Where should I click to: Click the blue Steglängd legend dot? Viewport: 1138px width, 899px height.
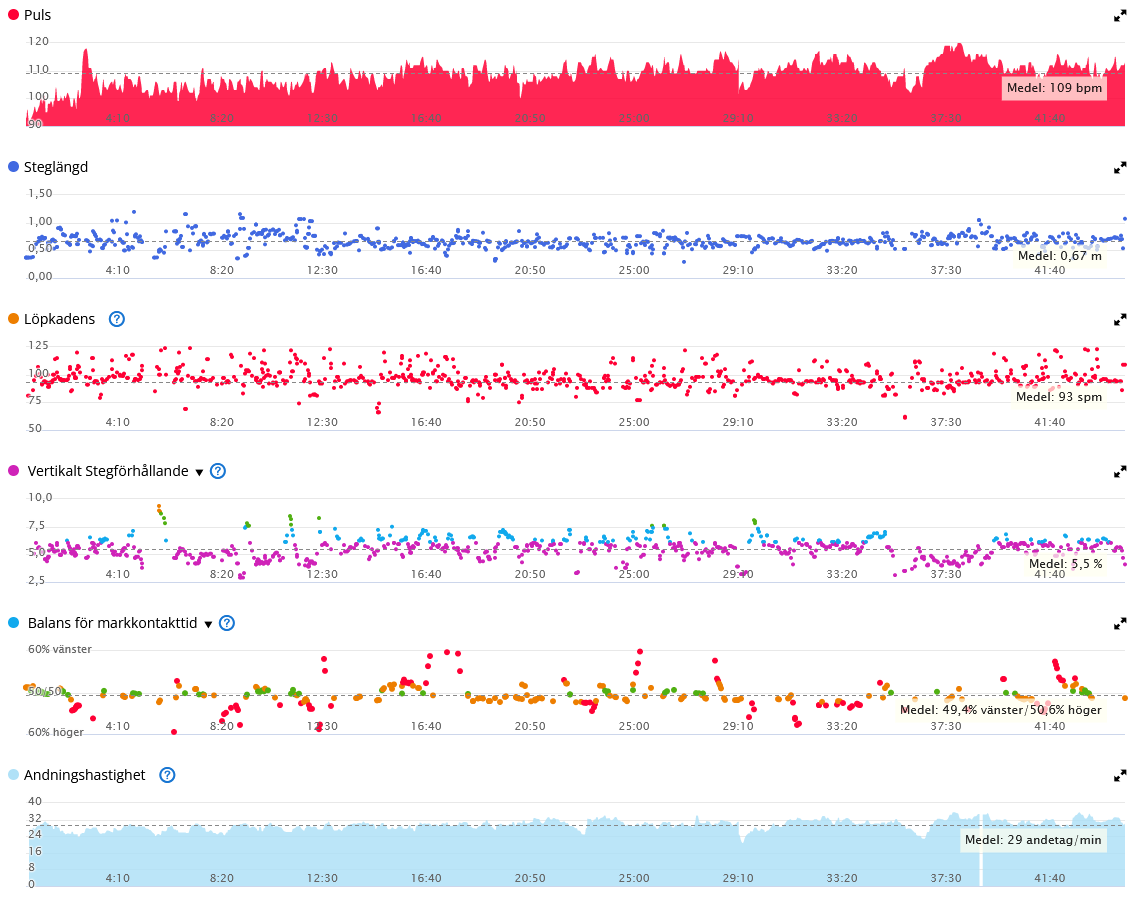tap(13, 167)
